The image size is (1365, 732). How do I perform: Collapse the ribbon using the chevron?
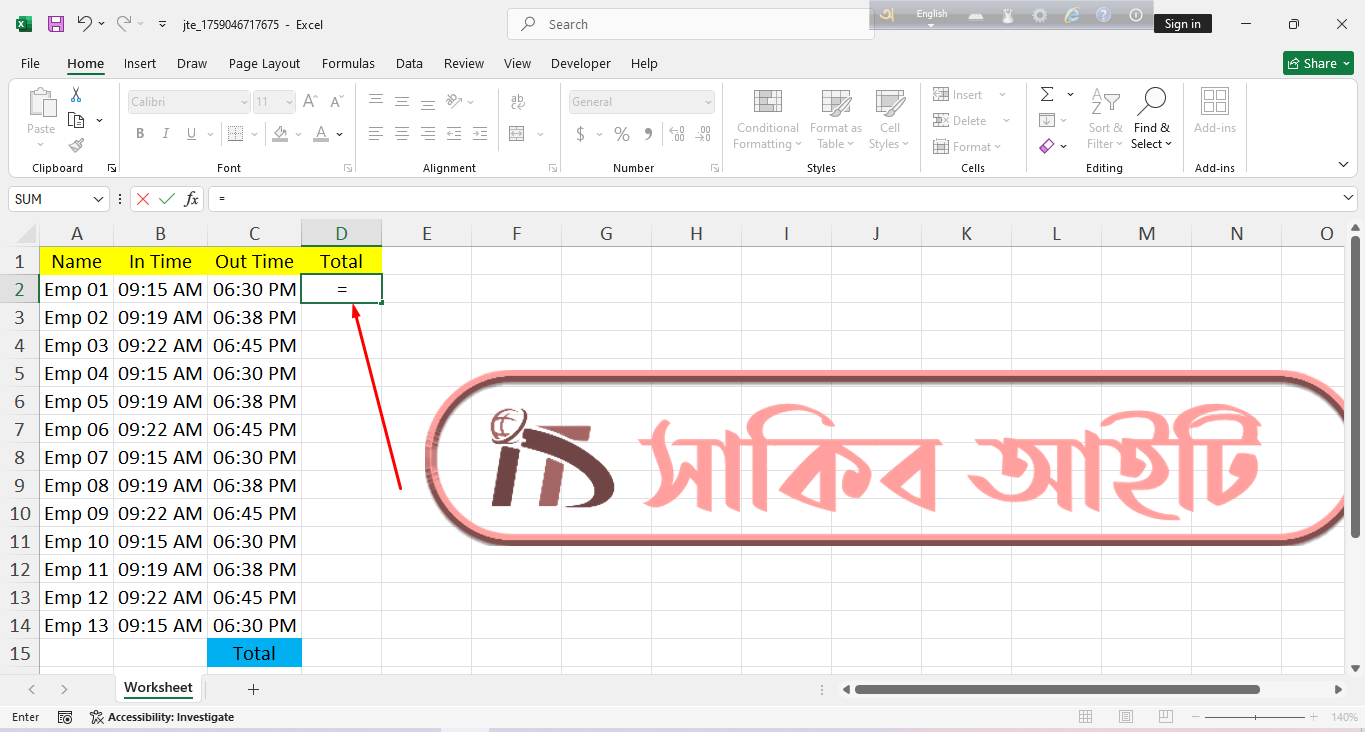[x=1343, y=165]
